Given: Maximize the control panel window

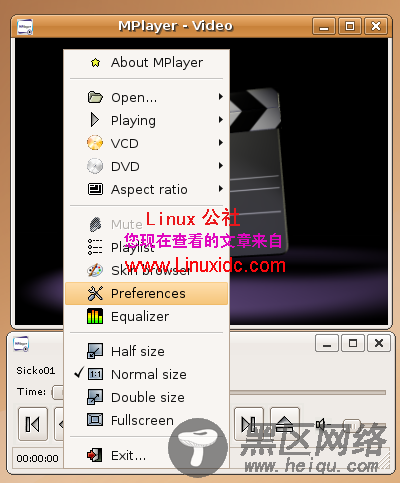Looking at the screenshot, I should (353, 343).
